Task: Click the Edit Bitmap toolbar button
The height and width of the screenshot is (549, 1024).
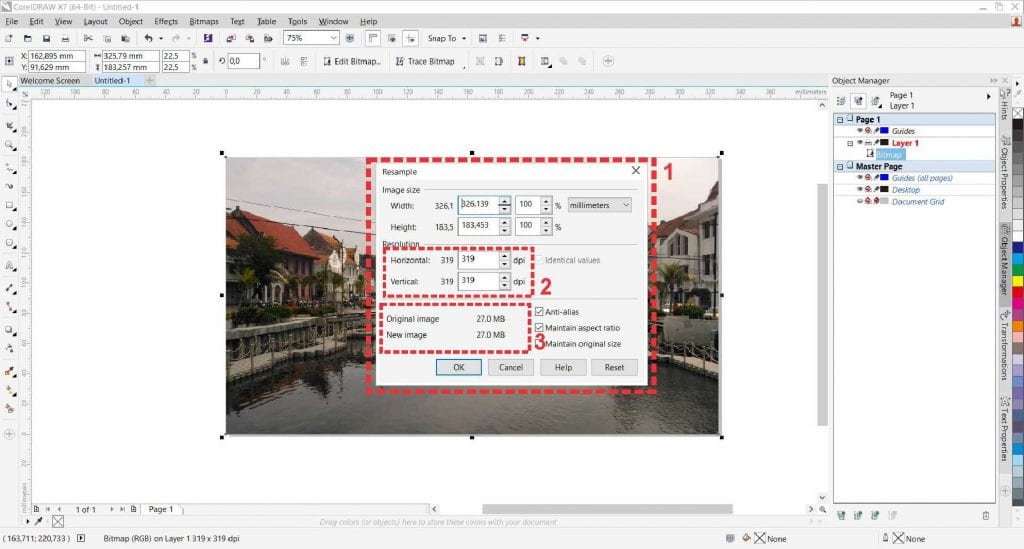Action: click(351, 61)
